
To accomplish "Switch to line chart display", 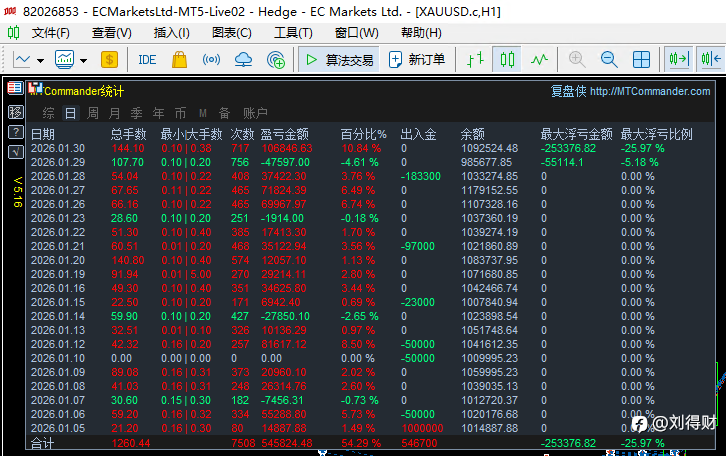I will (x=539, y=59).
